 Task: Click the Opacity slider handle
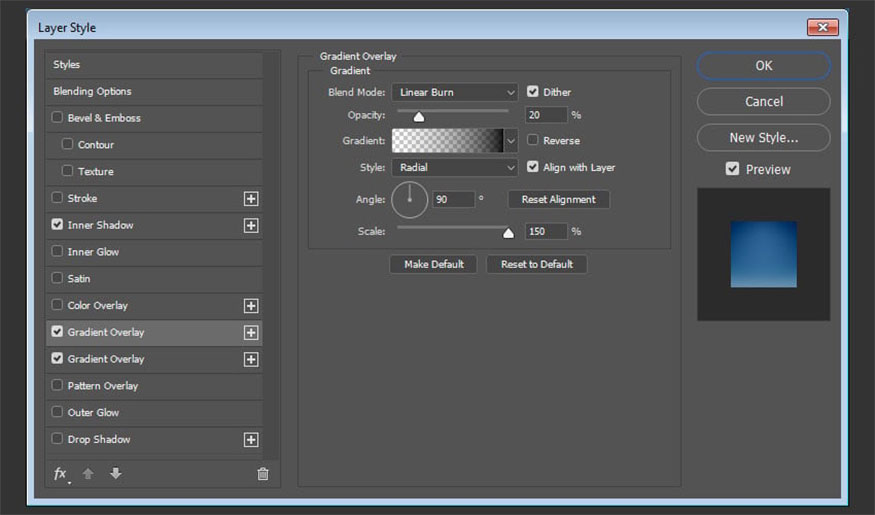click(x=419, y=116)
